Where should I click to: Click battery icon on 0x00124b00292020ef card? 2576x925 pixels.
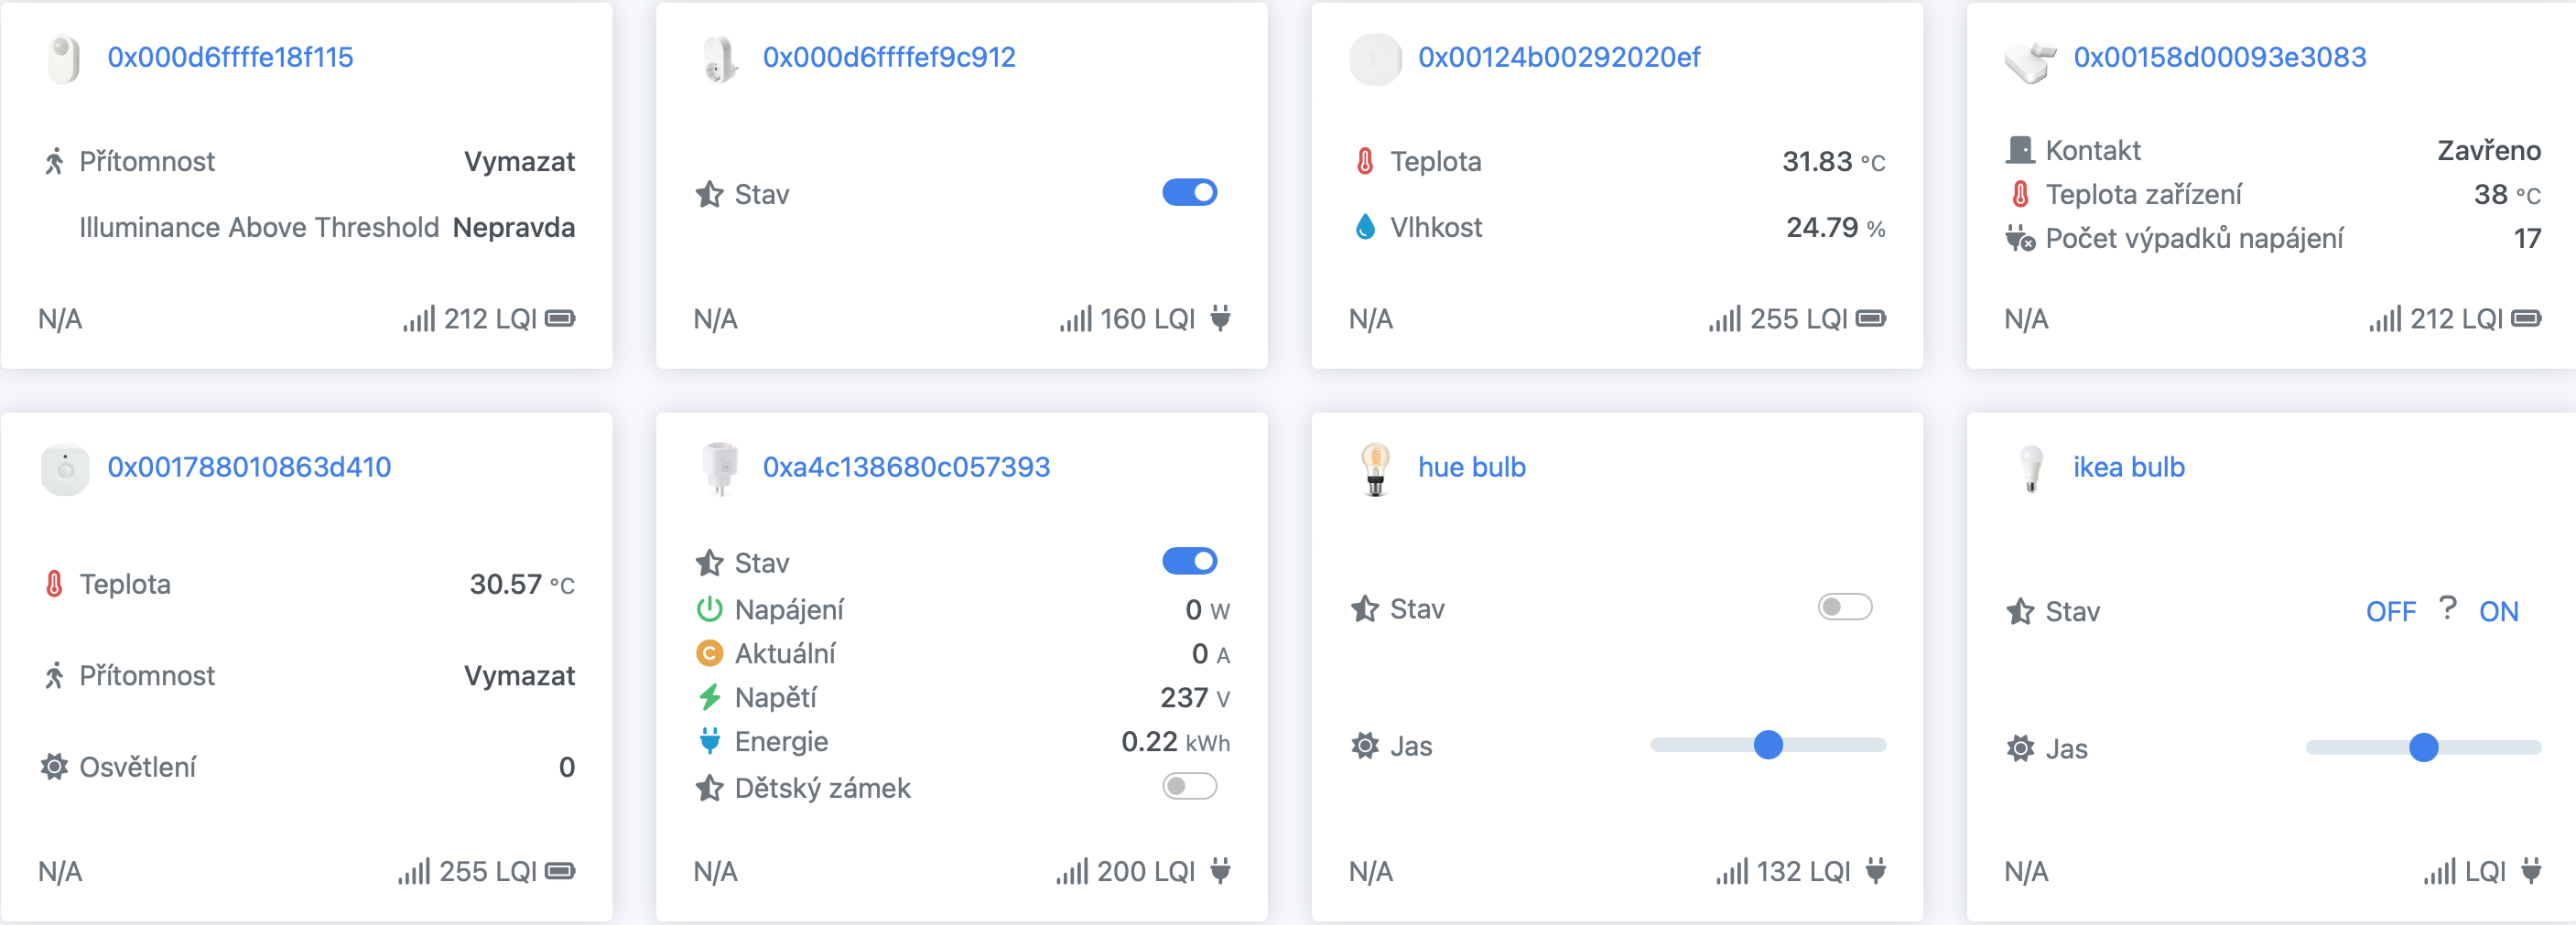1870,318
